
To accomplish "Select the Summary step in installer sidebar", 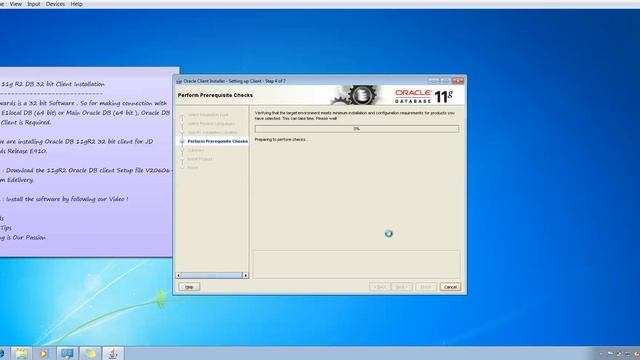I will (x=196, y=150).
